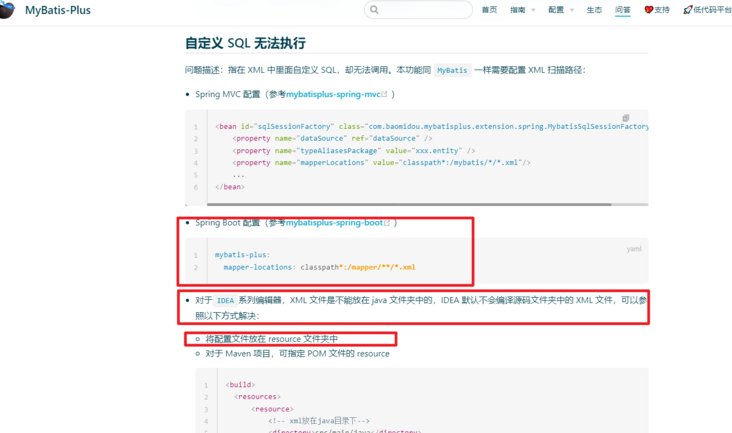Copy the Spring MVC bean code block
The height and width of the screenshot is (433, 732).
click(626, 118)
